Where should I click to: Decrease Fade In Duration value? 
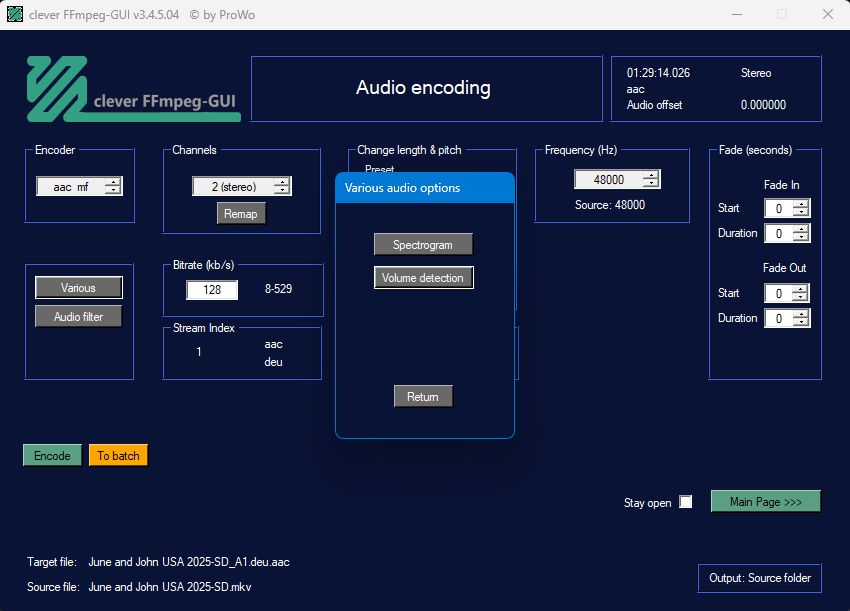click(x=801, y=237)
